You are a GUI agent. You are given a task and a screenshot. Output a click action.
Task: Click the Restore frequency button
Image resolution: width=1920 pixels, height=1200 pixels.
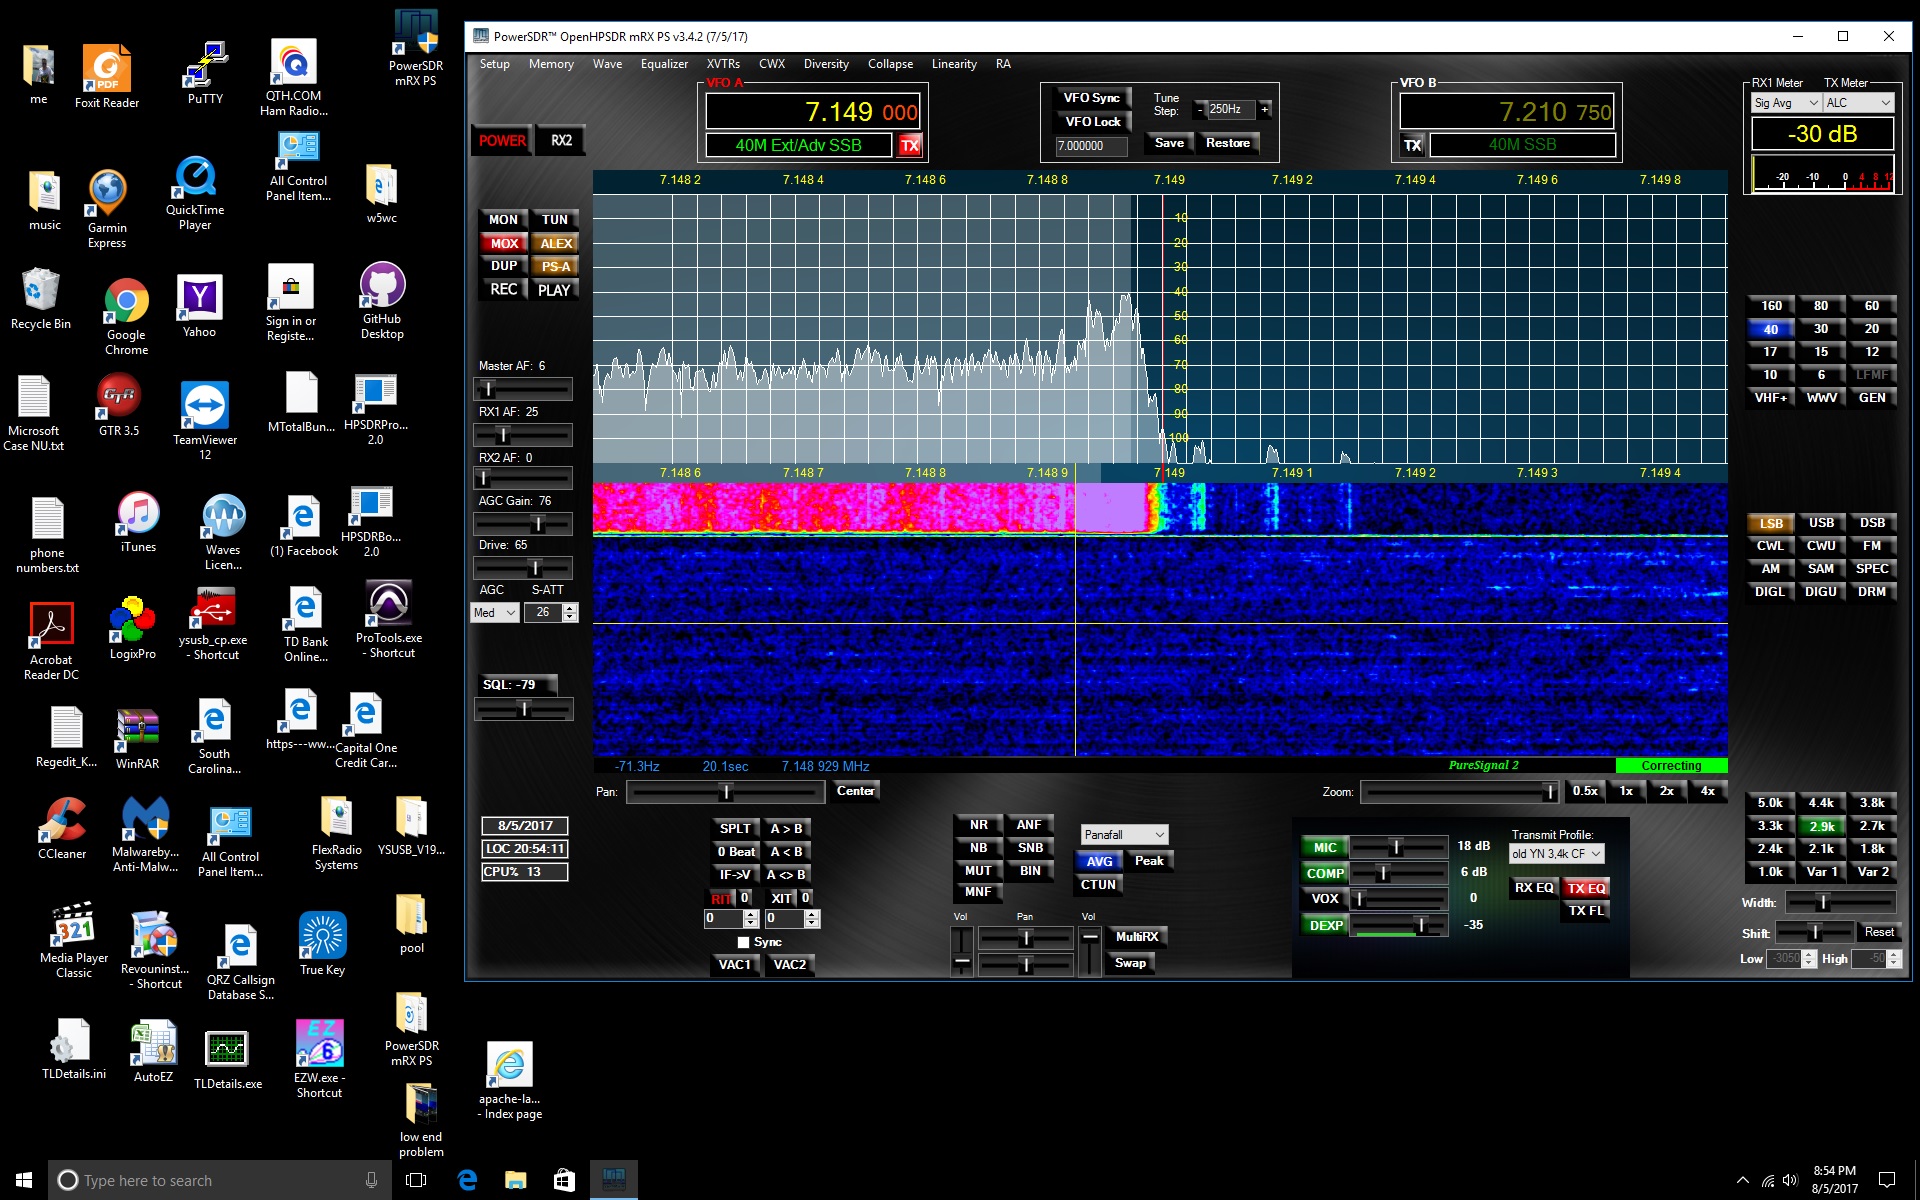tap(1227, 143)
